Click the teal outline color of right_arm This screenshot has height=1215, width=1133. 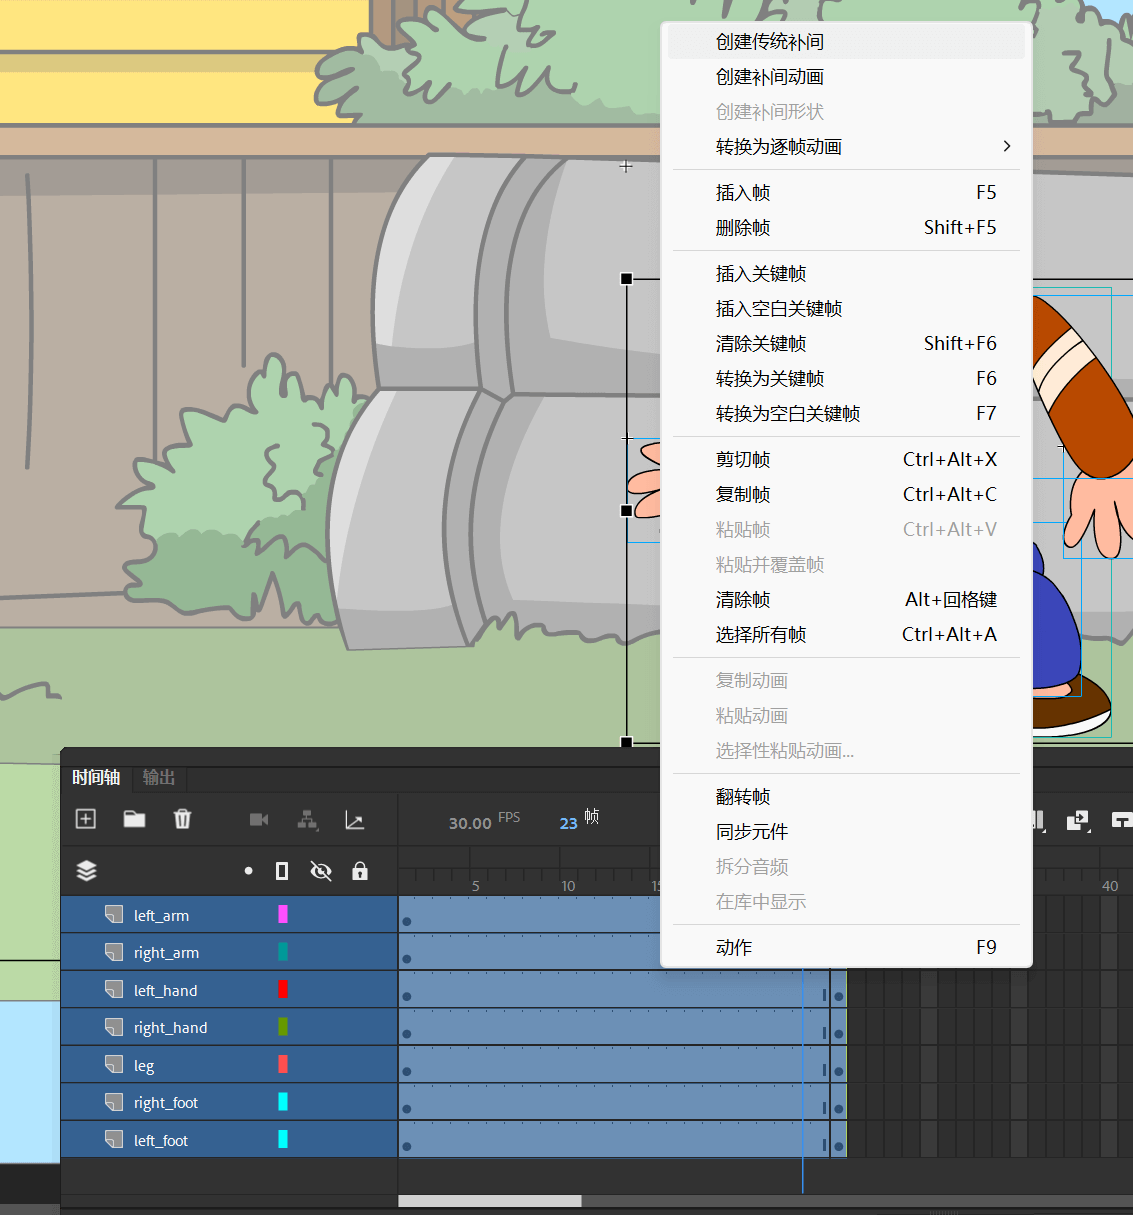(x=283, y=951)
